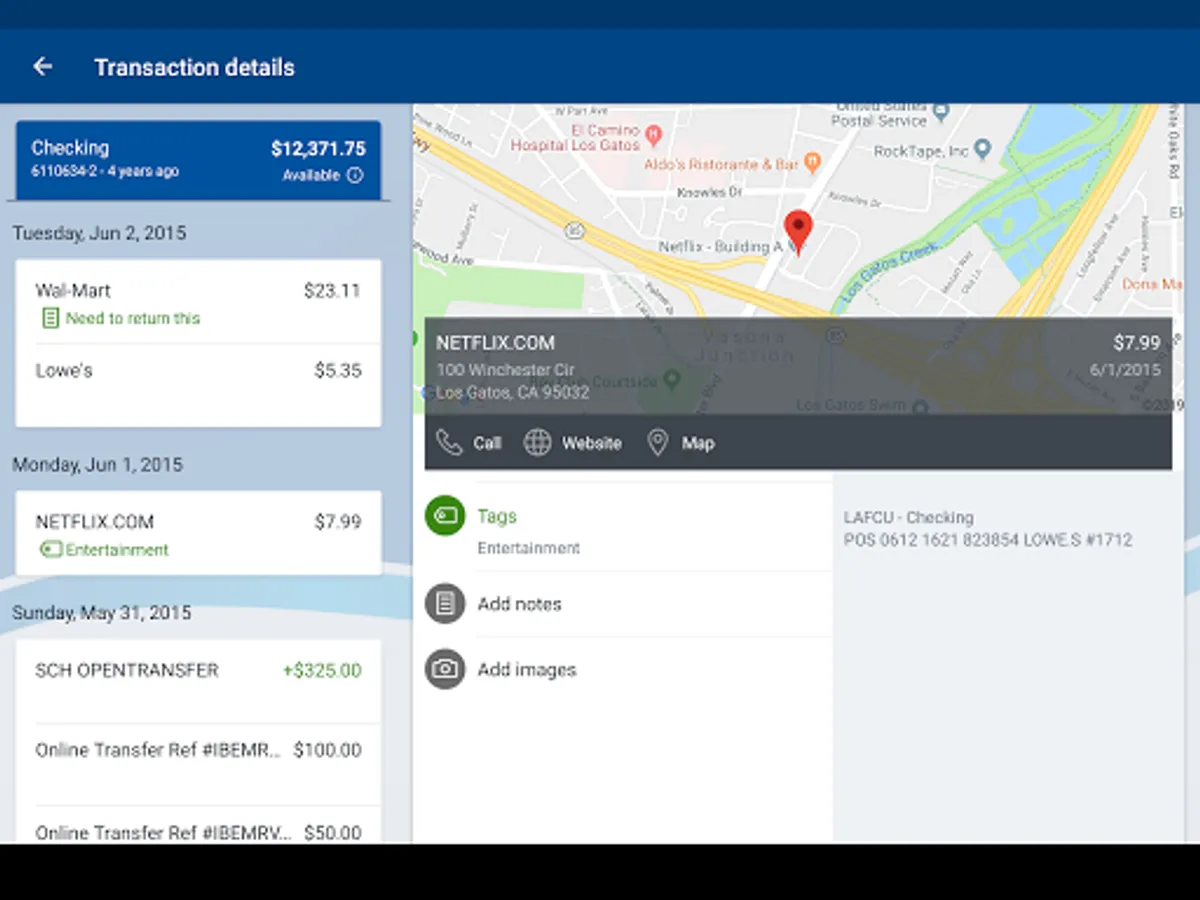
Task: Click the Map label
Action: click(698, 443)
